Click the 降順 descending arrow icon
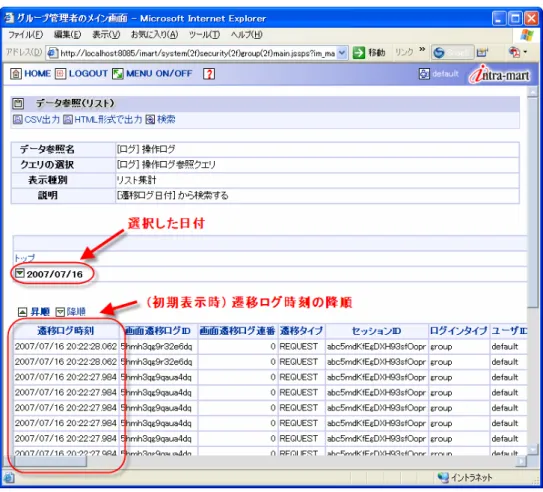Image resolution: width=543 pixels, height=492 pixels. click(60, 312)
